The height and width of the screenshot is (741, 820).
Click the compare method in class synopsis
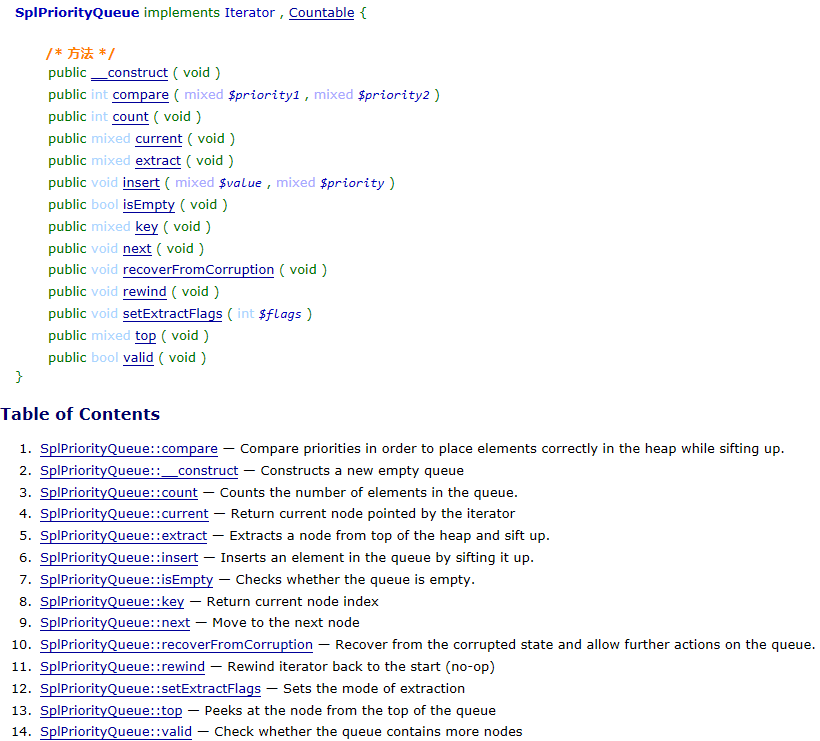pos(140,95)
